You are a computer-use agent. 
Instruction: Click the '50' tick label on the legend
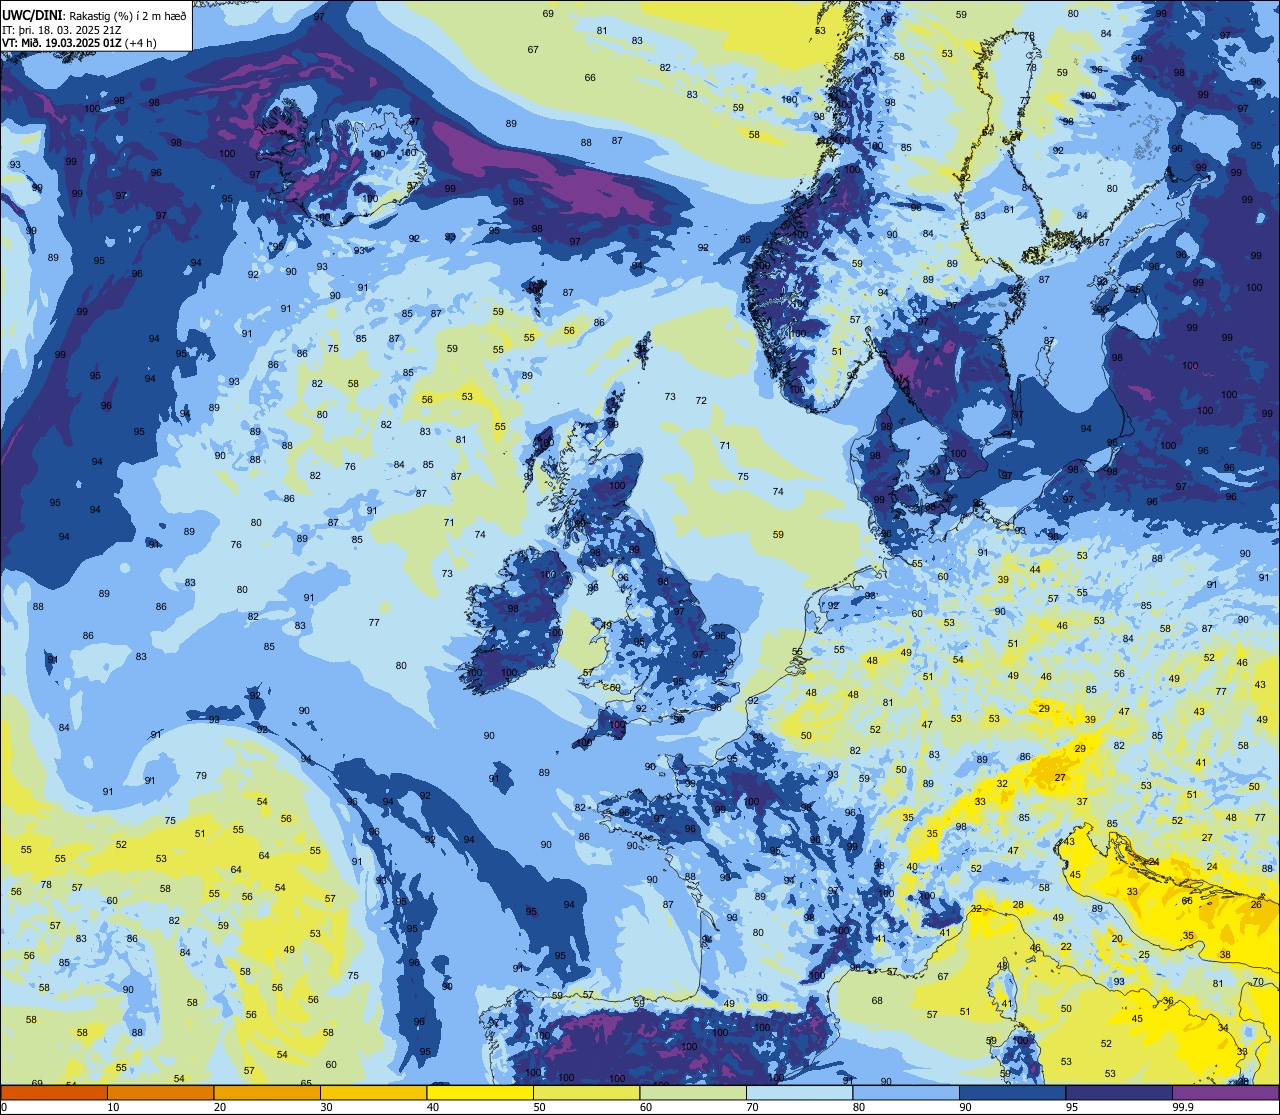coord(539,1107)
